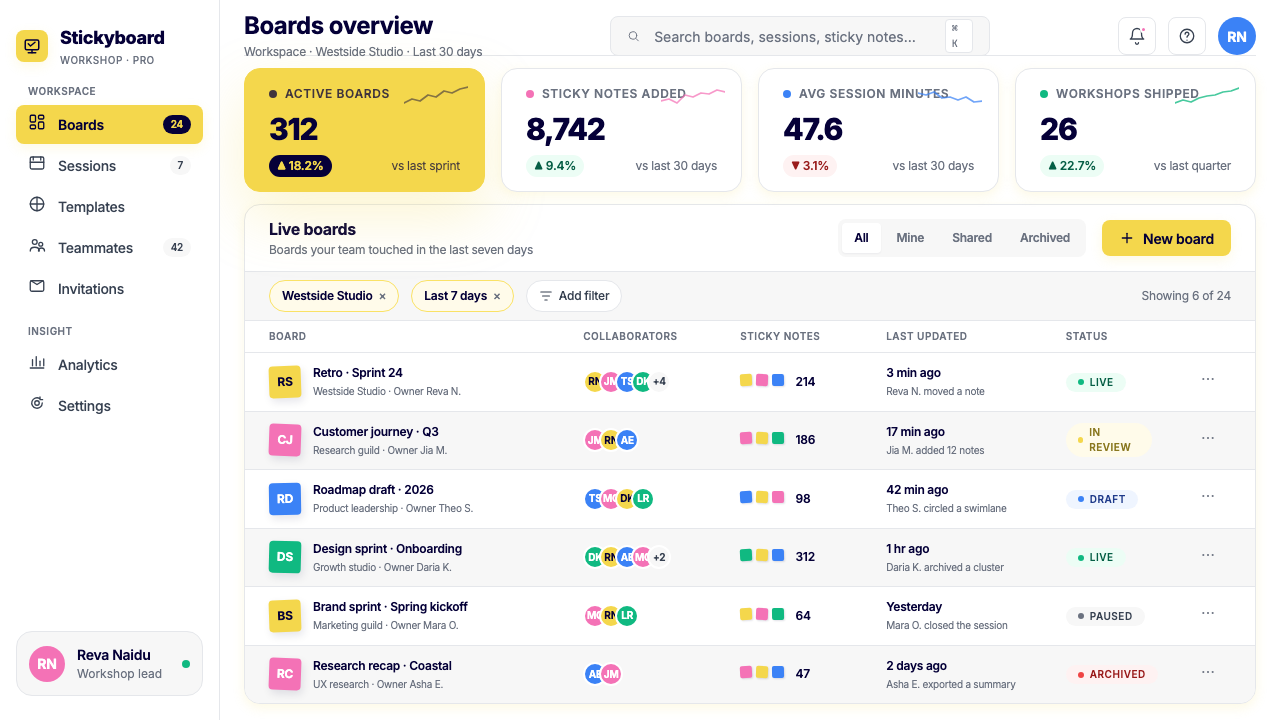This screenshot has height=720, width=1280.
Task: Click JM avatar on Research recap row
Action: [611, 674]
